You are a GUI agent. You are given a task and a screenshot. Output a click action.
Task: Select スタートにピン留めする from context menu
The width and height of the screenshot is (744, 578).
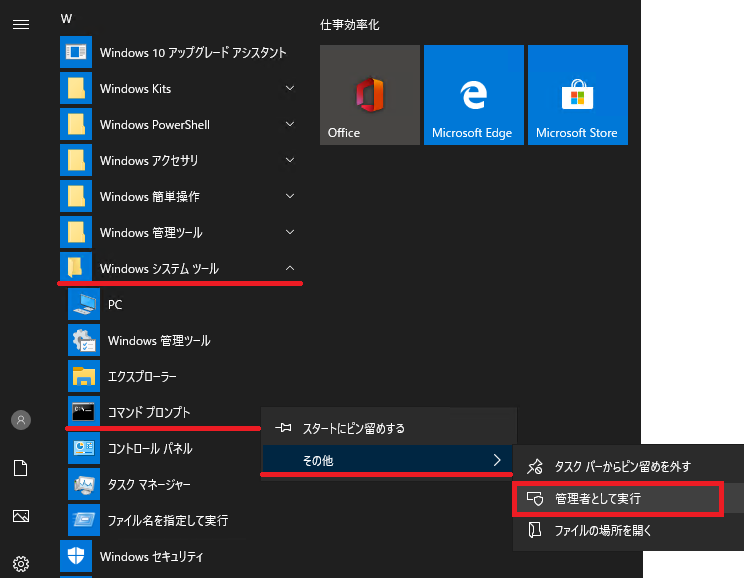[x=389, y=428]
